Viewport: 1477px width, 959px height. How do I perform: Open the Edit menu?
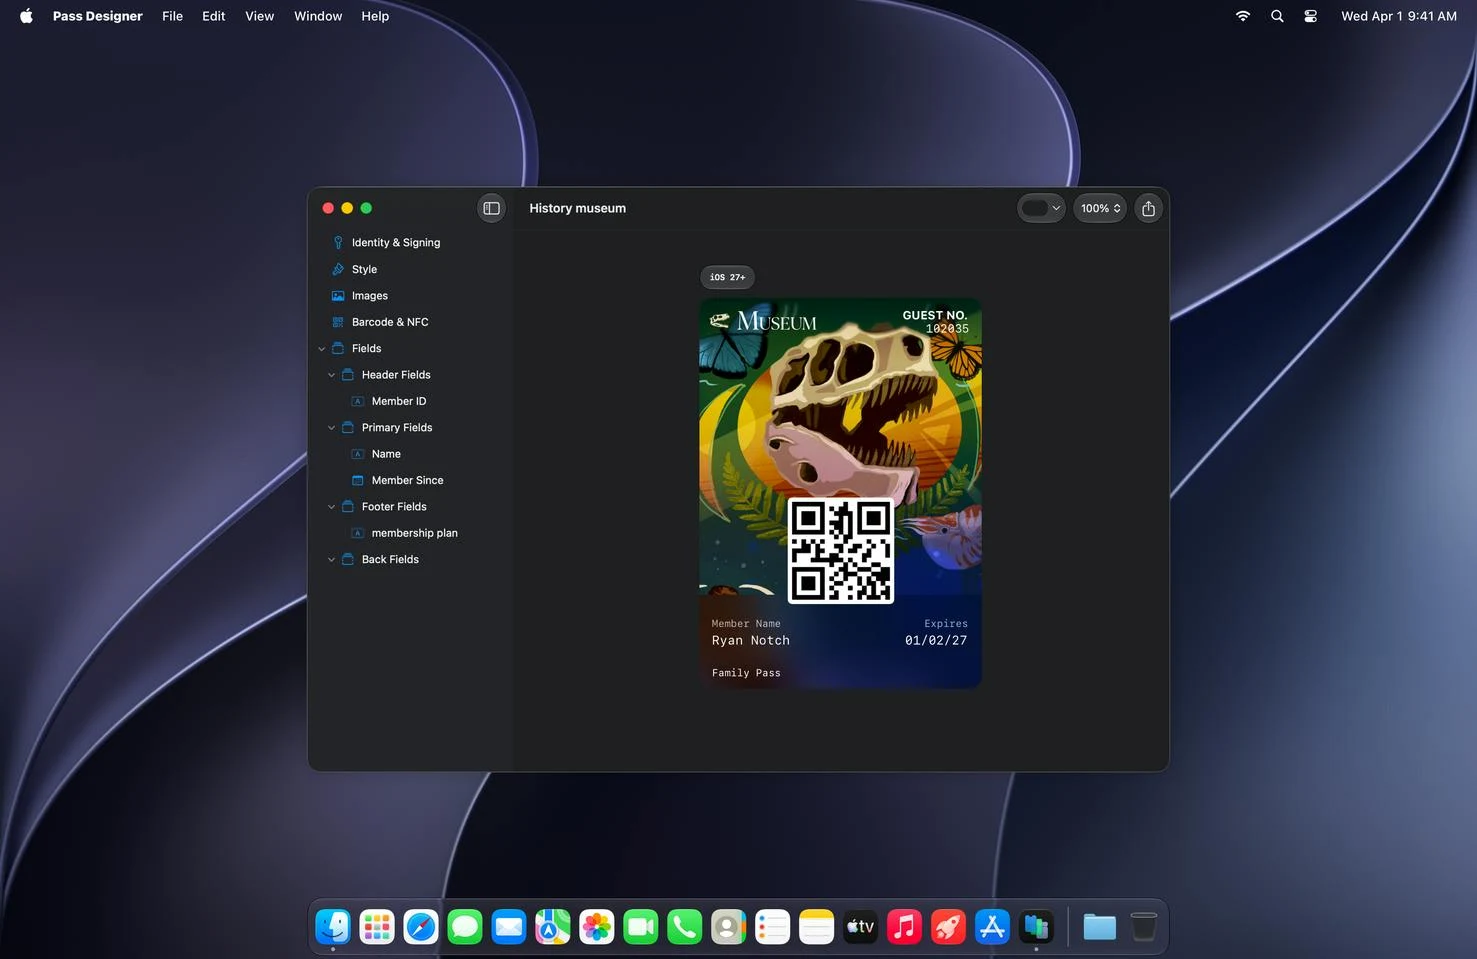[214, 16]
